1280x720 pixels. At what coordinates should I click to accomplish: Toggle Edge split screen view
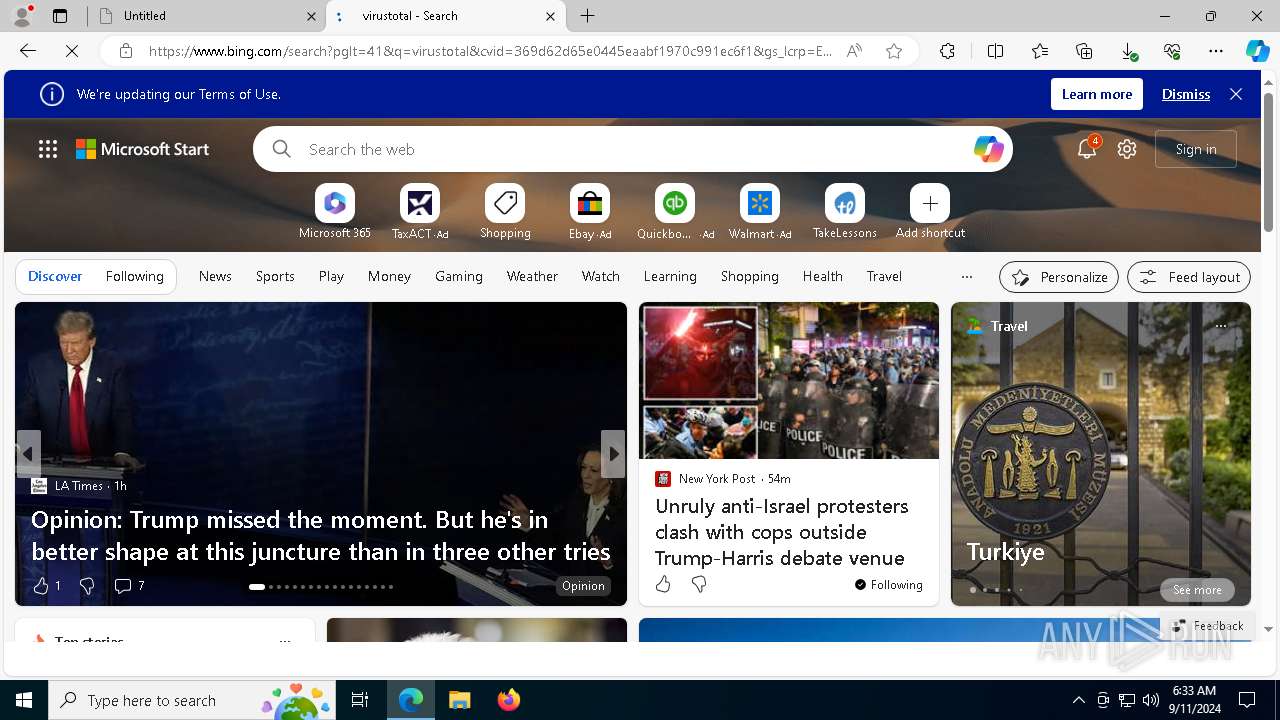995,51
